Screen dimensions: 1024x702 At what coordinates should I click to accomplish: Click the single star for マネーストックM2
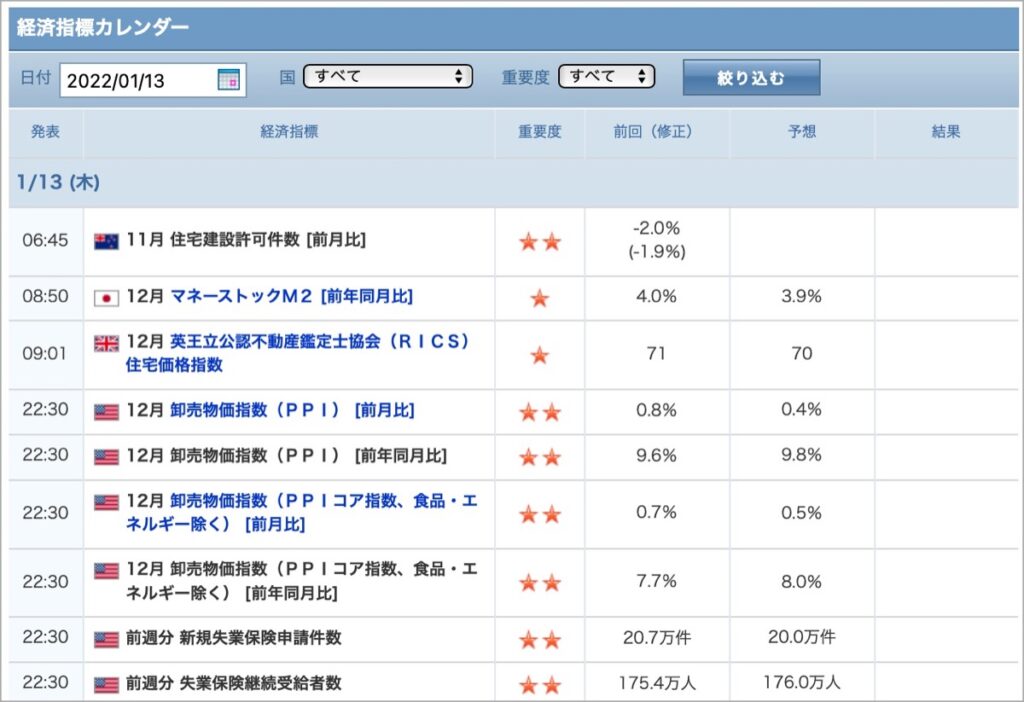539,298
